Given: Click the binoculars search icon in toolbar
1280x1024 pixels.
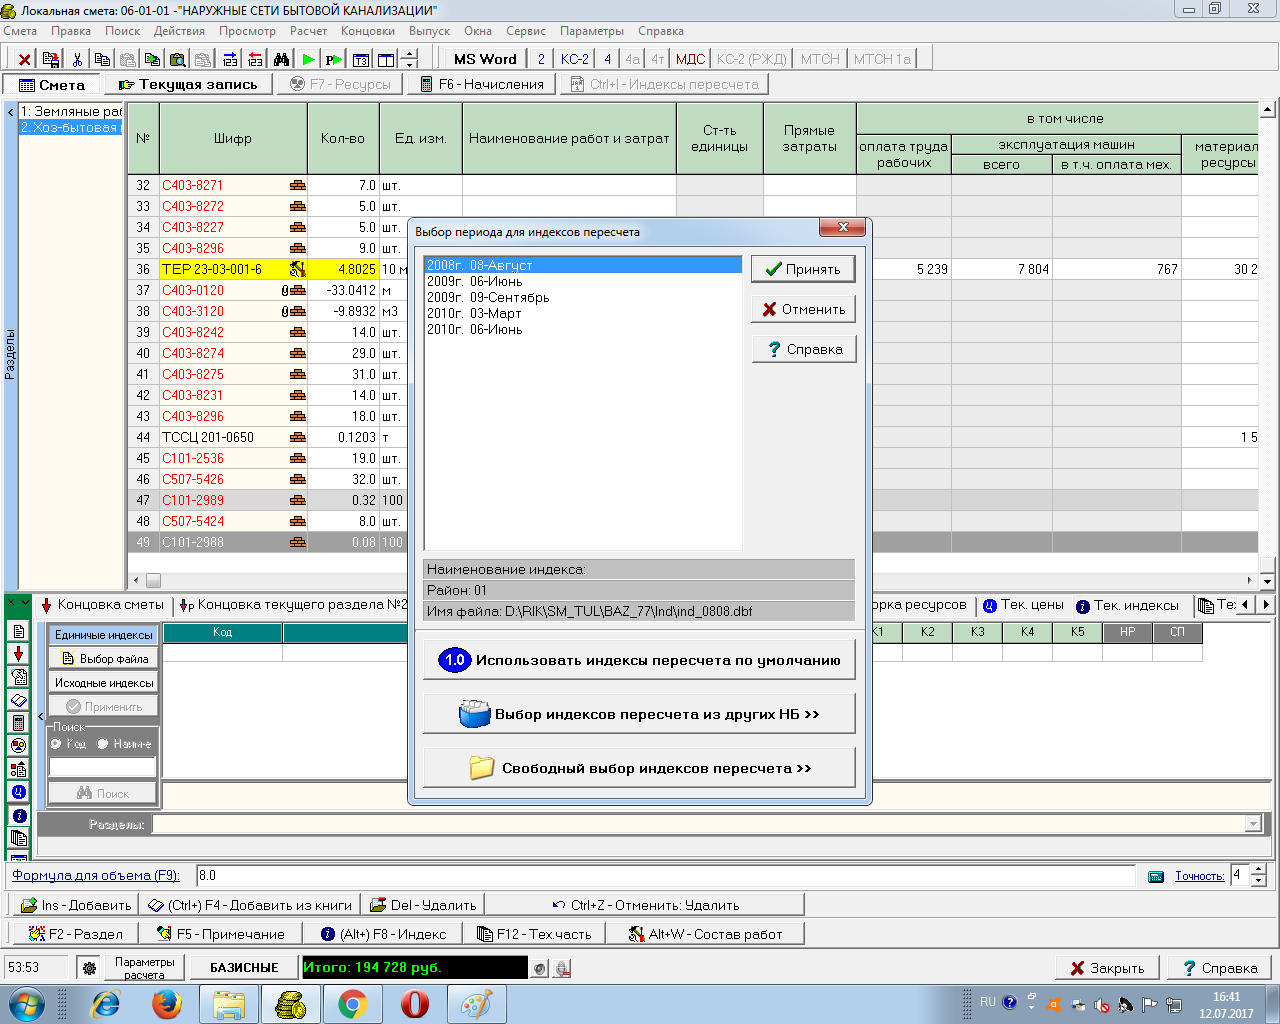Looking at the screenshot, I should coord(282,60).
